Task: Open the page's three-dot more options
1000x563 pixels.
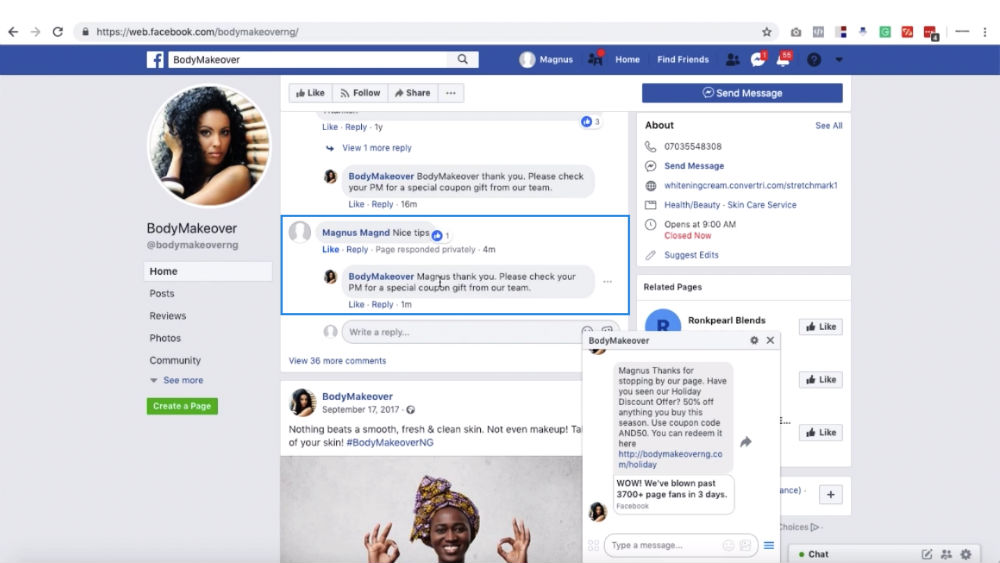Action: coord(451,93)
